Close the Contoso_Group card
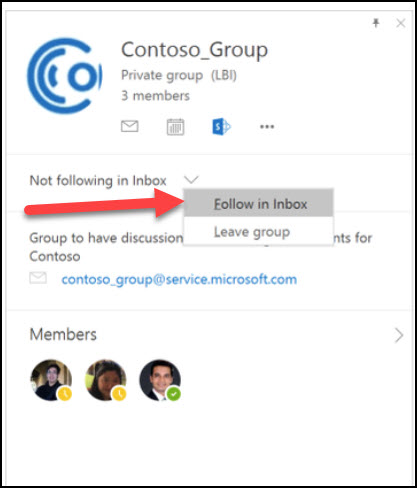The image size is (417, 488). tap(400, 23)
